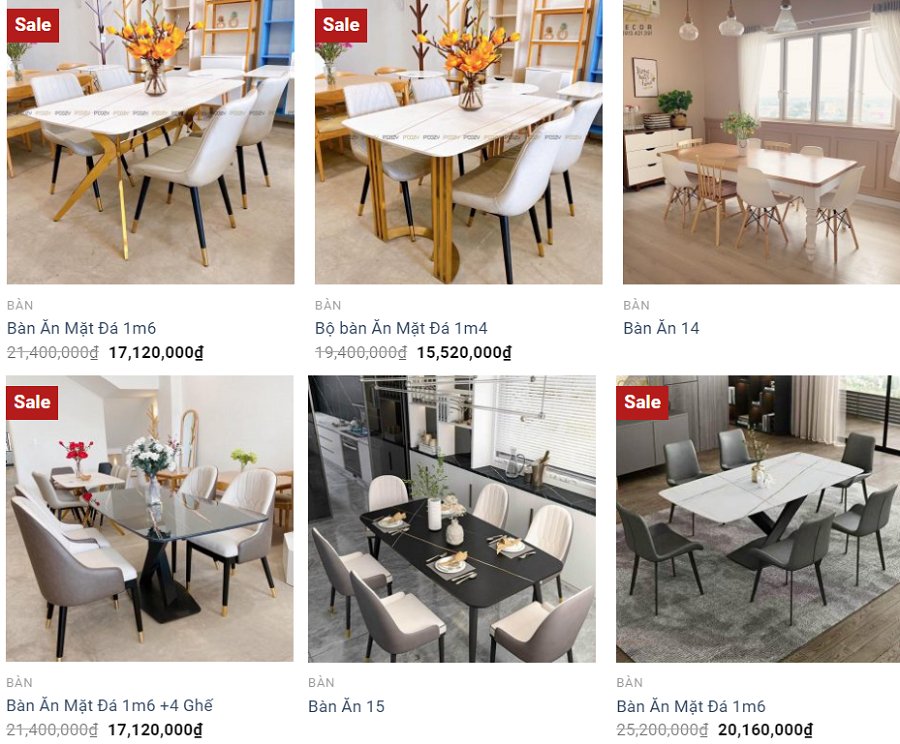Viewport: 900px width, 744px height.
Task: Open the Bàn Ăn Mặt Đá 1m6 +4 Ghế link
Action: pyautogui.click(x=110, y=706)
